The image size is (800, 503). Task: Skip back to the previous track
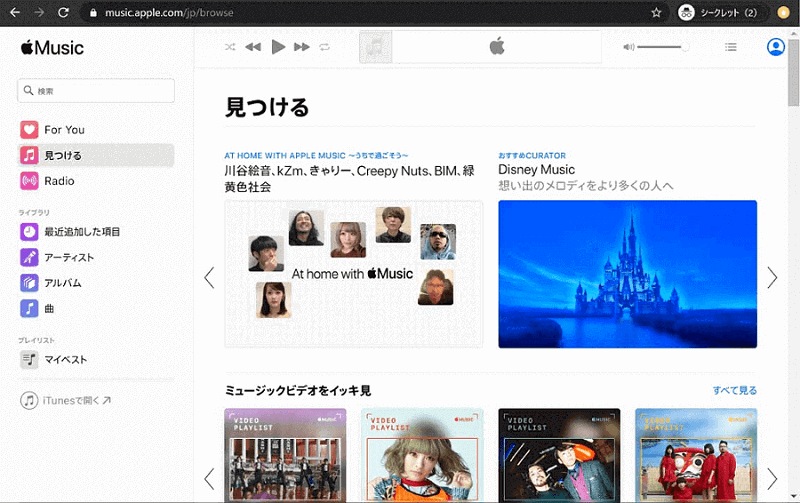pos(253,47)
